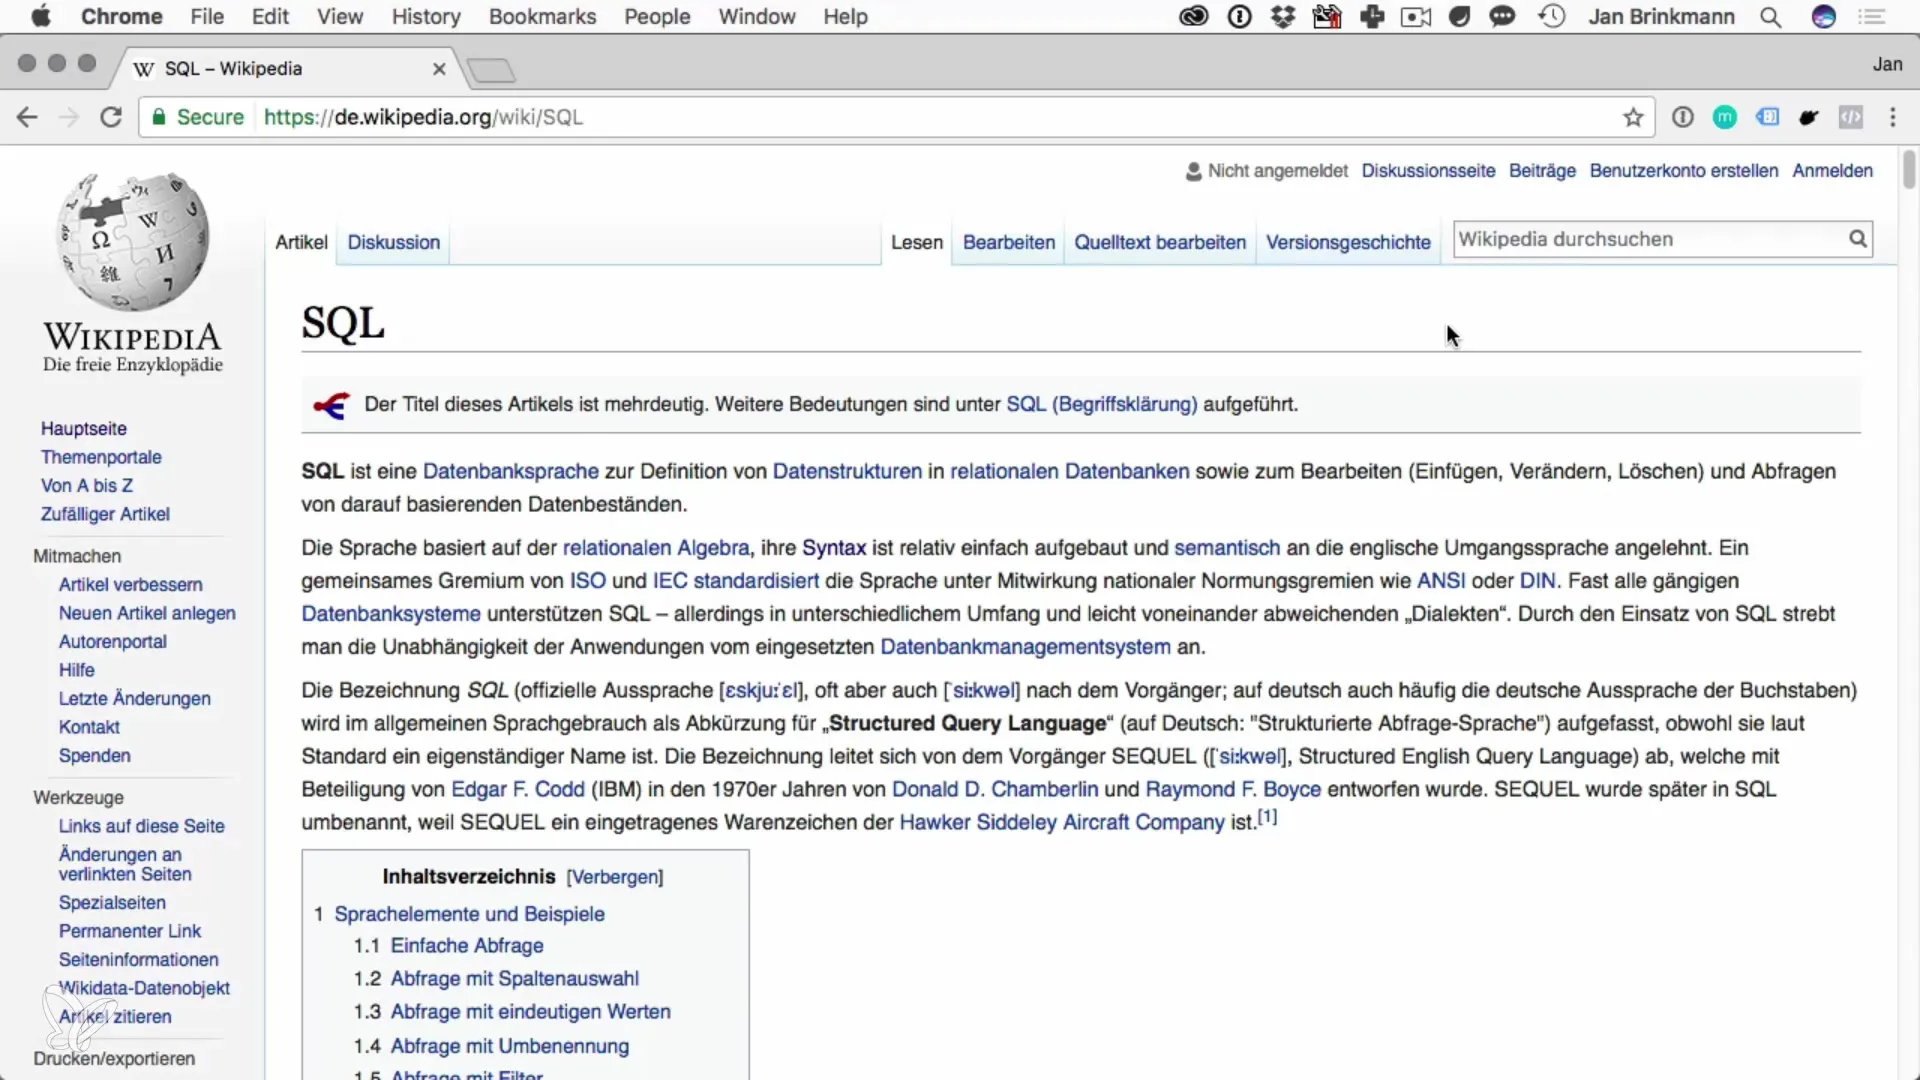Switch to the Diskussion tab
Viewport: 1920px width, 1080px height.
click(393, 242)
